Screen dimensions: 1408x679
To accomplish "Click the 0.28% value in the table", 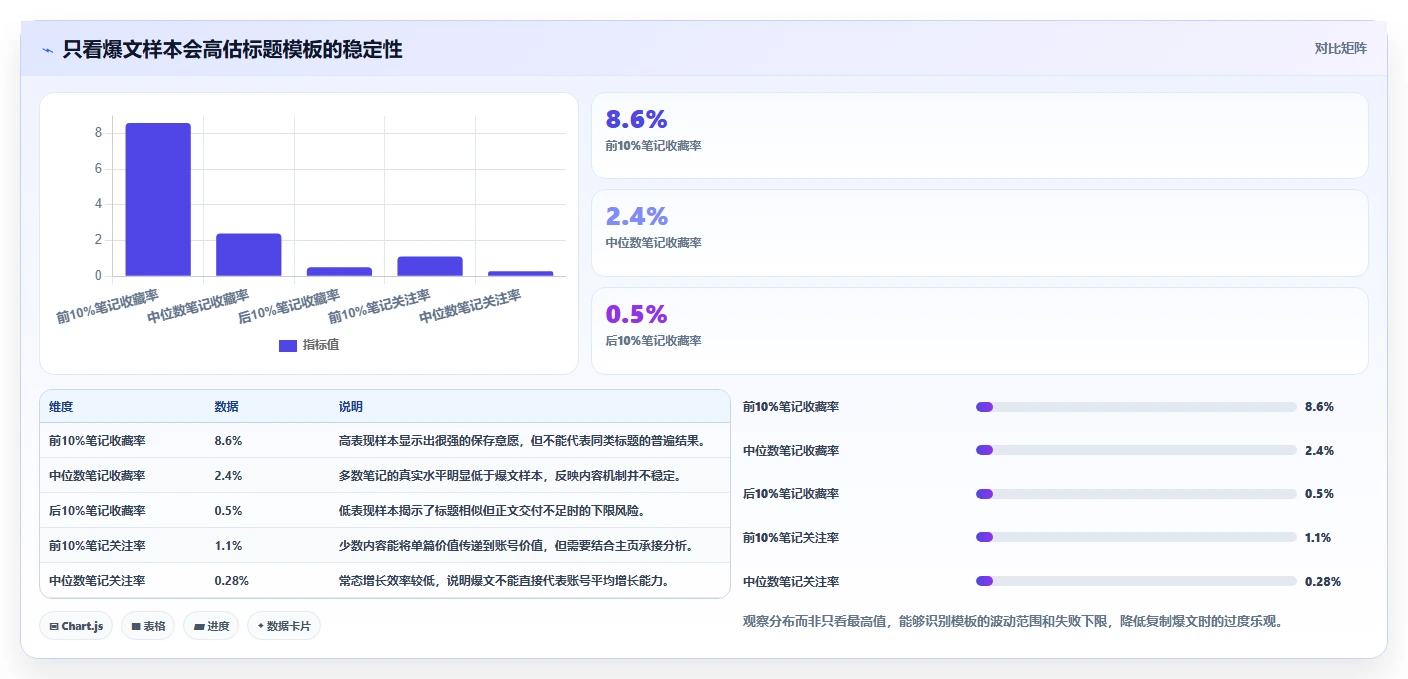I will [x=231, y=581].
